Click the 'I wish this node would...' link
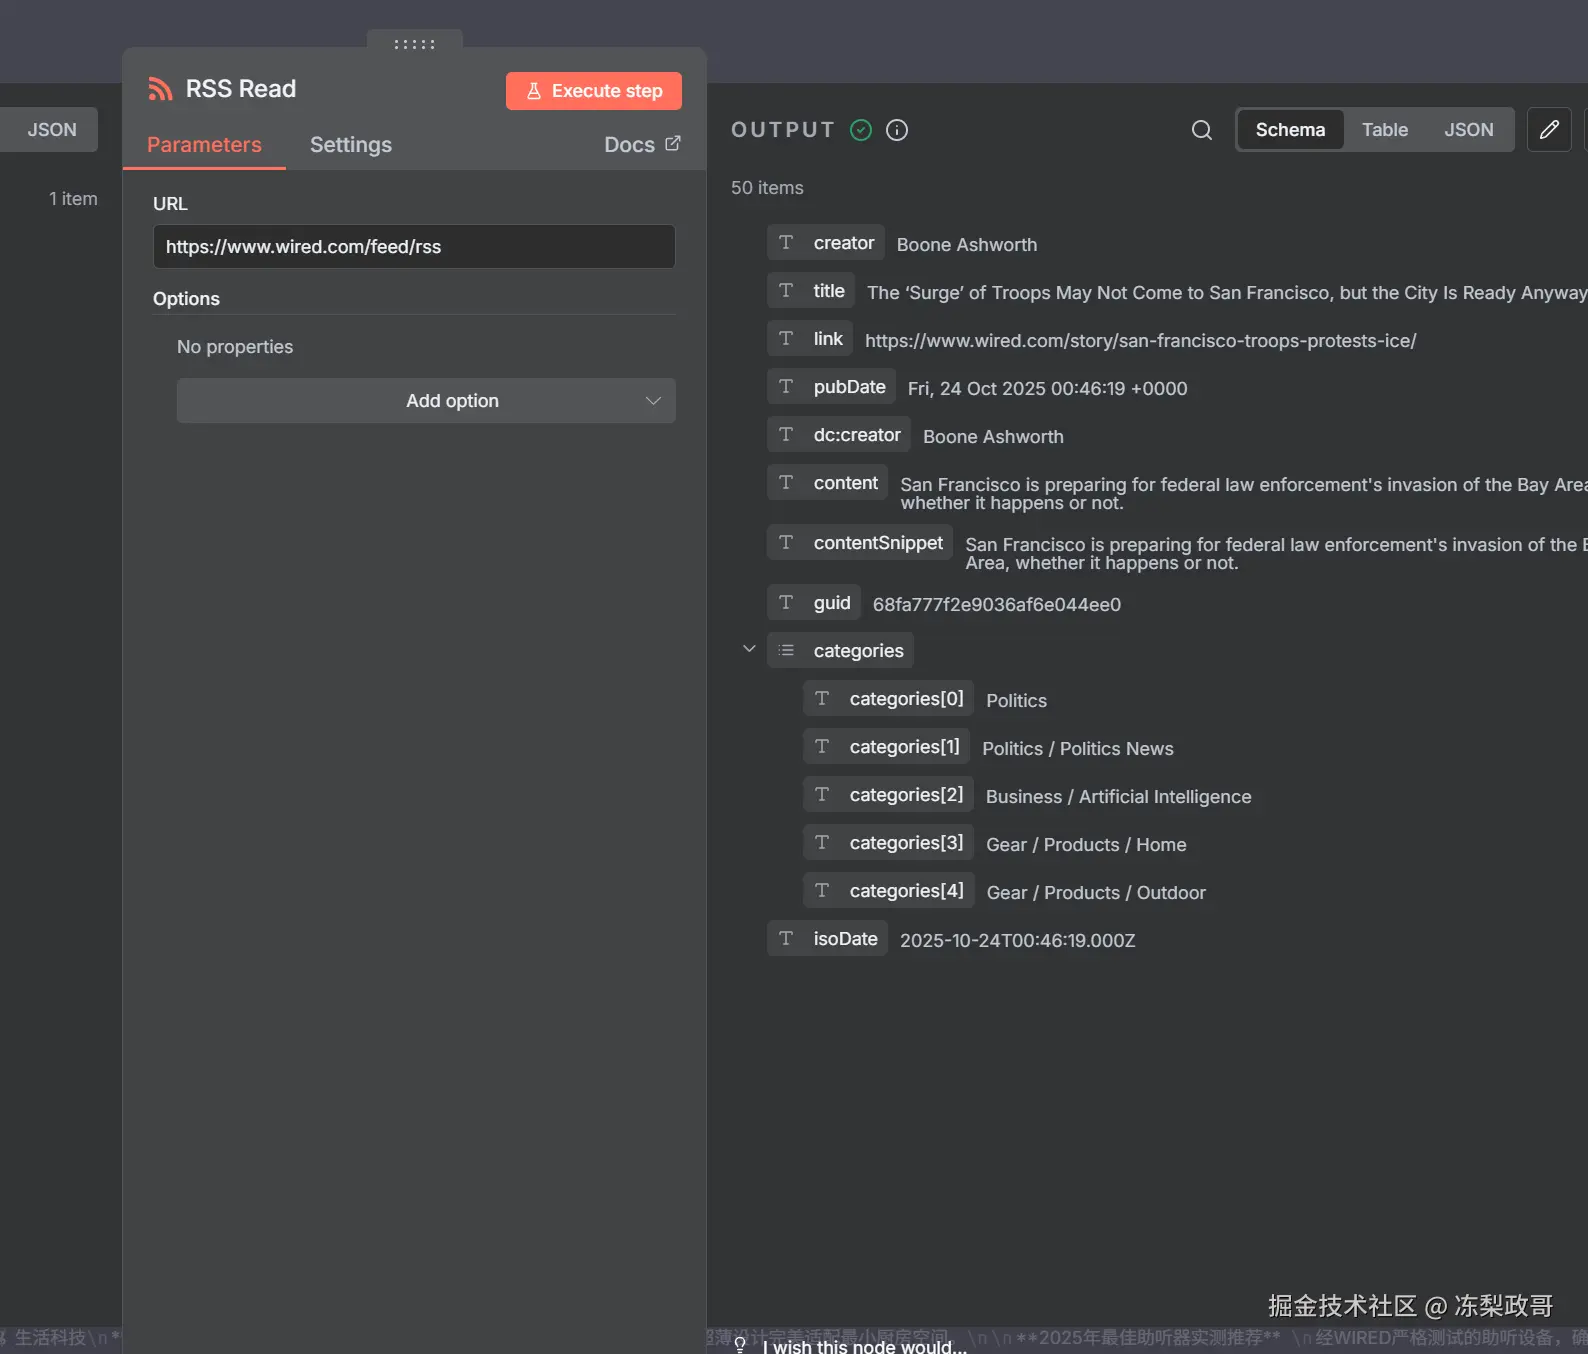This screenshot has width=1588, height=1354. (865, 1346)
